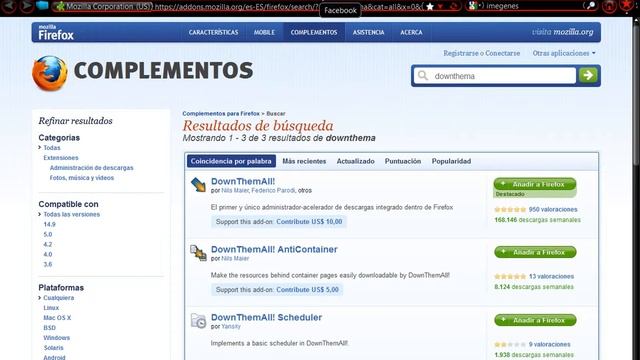
Task: Filter by Firefox version 3.6
Action: point(48,264)
